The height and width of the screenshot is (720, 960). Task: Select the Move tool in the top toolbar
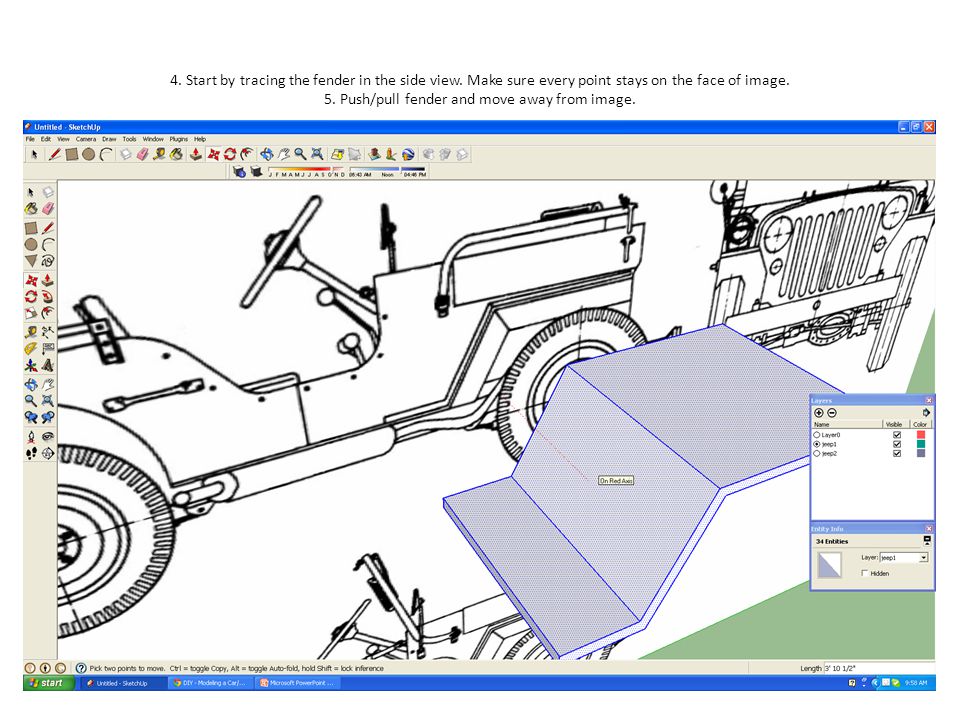213,154
